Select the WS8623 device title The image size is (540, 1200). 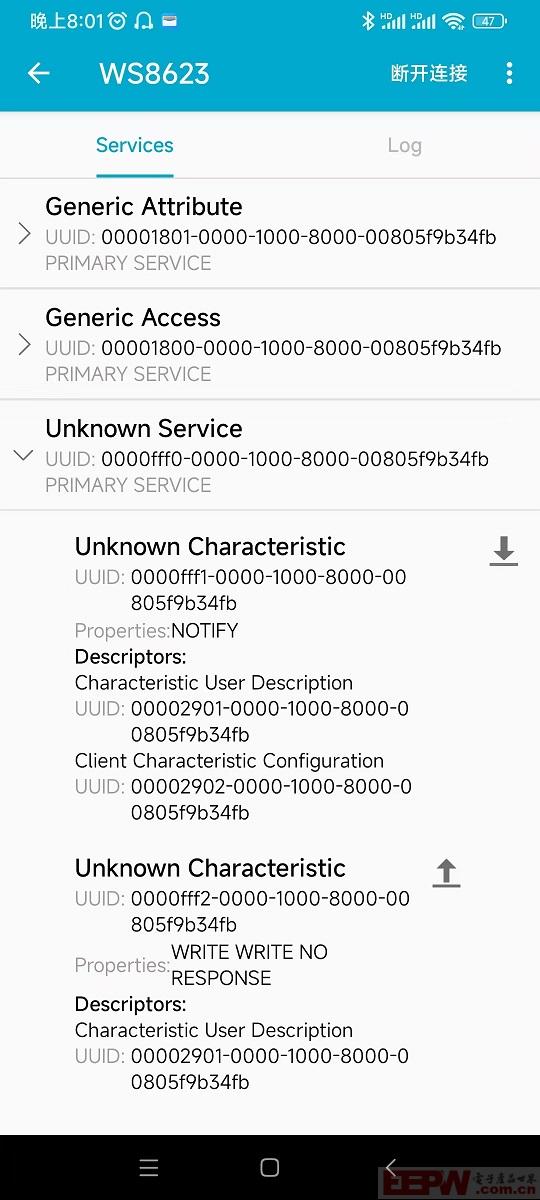pos(154,73)
